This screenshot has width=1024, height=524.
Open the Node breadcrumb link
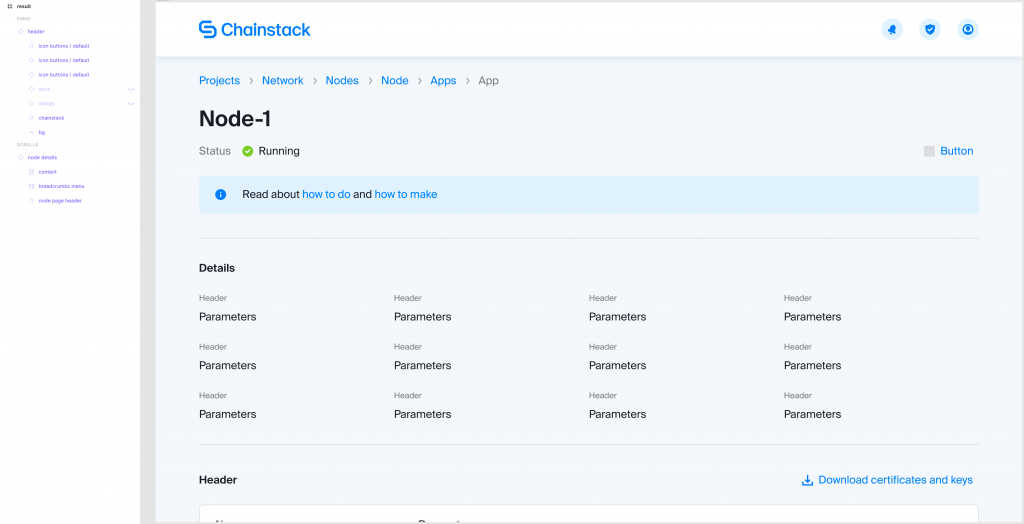coord(395,80)
